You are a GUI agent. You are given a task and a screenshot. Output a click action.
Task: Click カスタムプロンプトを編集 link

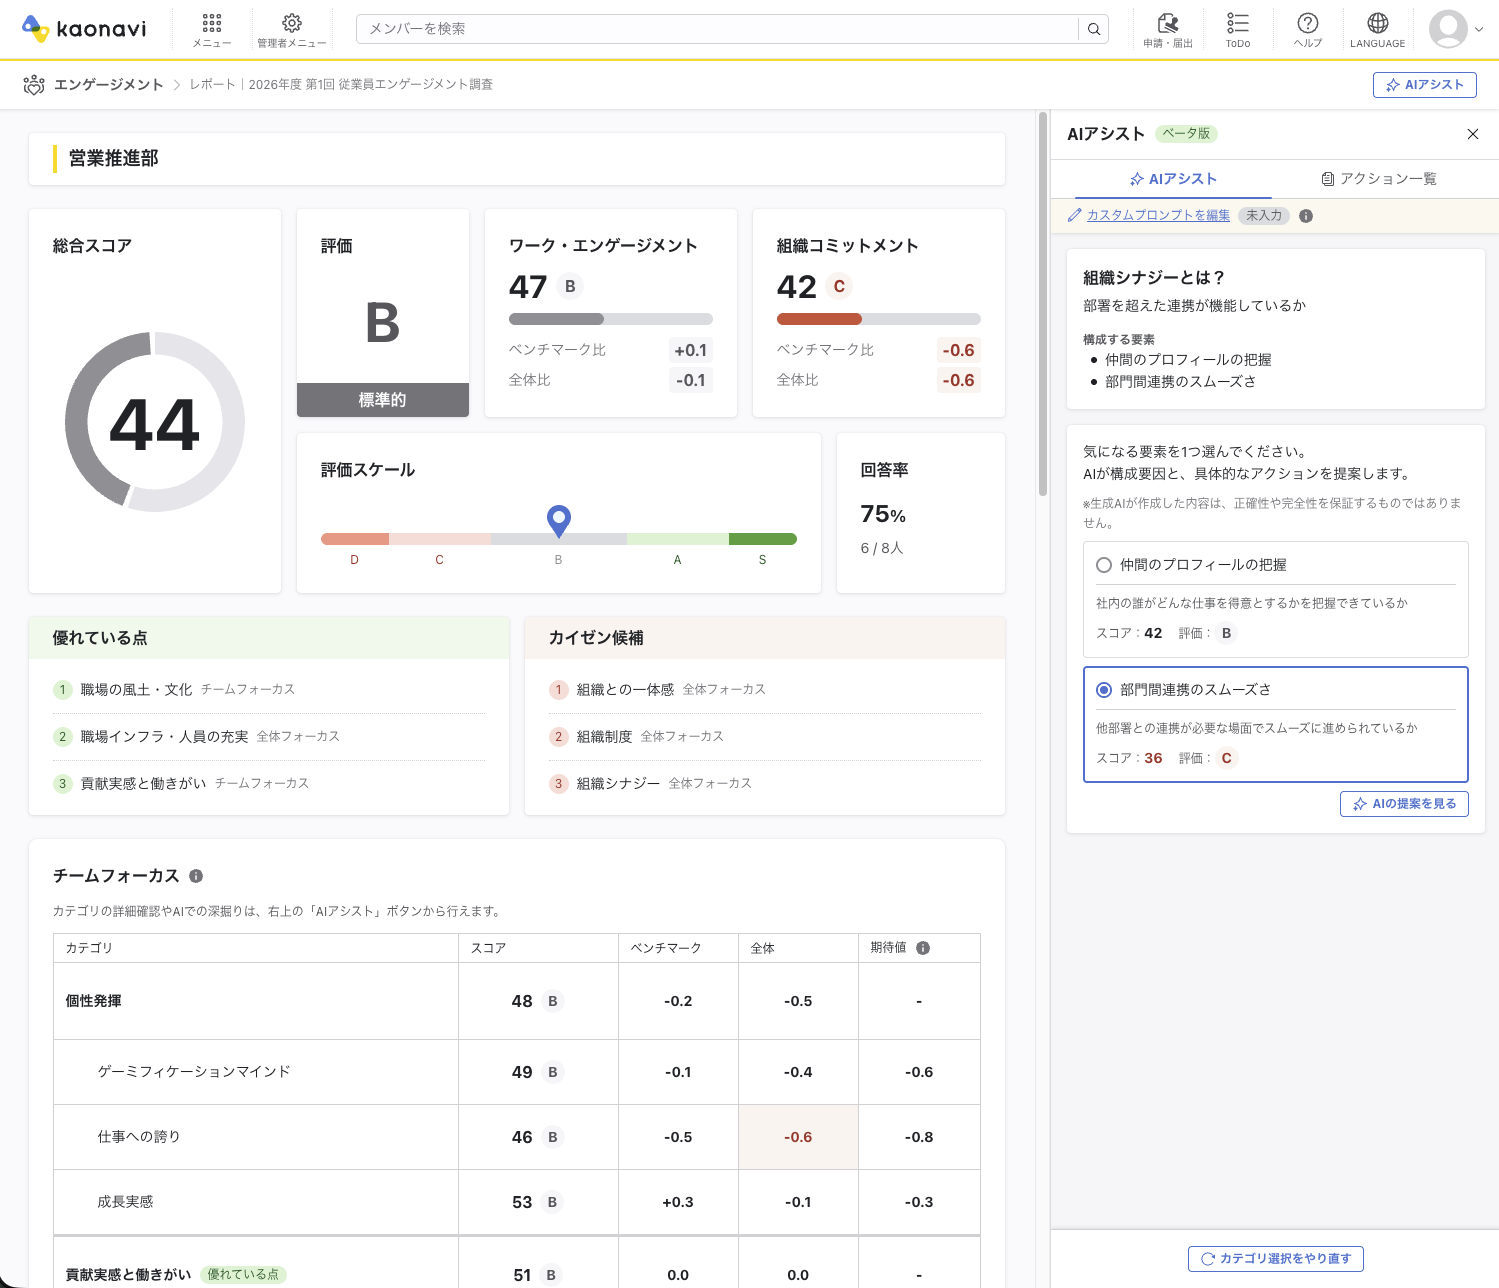tap(1158, 215)
